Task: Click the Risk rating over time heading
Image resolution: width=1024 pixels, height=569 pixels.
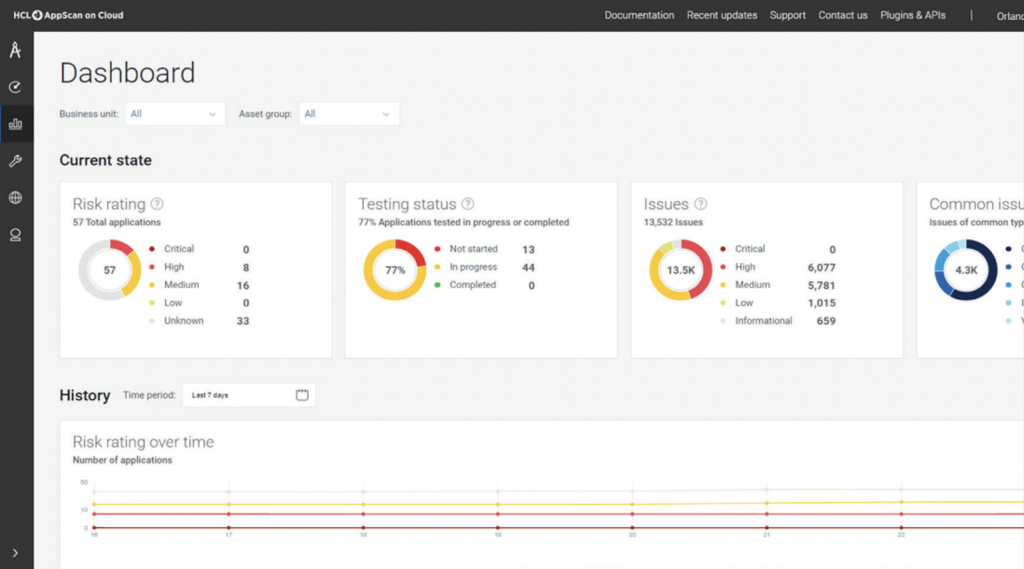Action: point(143,442)
